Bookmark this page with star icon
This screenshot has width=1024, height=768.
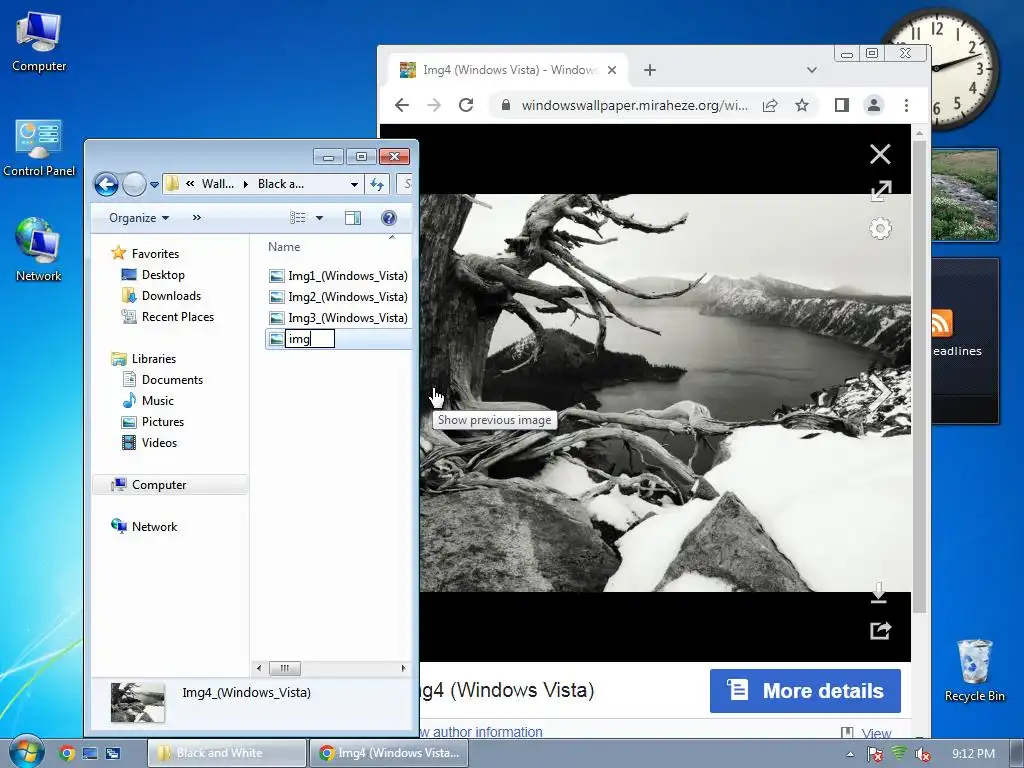coord(802,105)
